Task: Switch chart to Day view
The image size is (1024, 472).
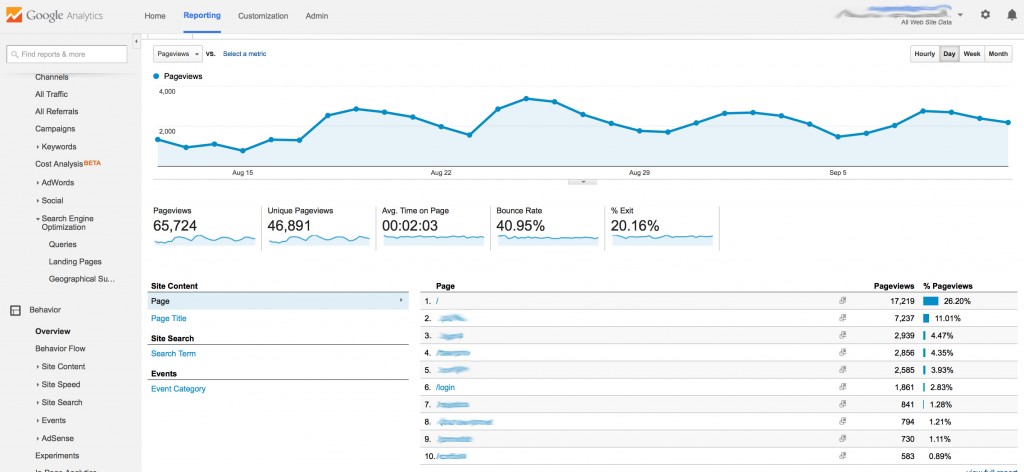Action: [949, 54]
